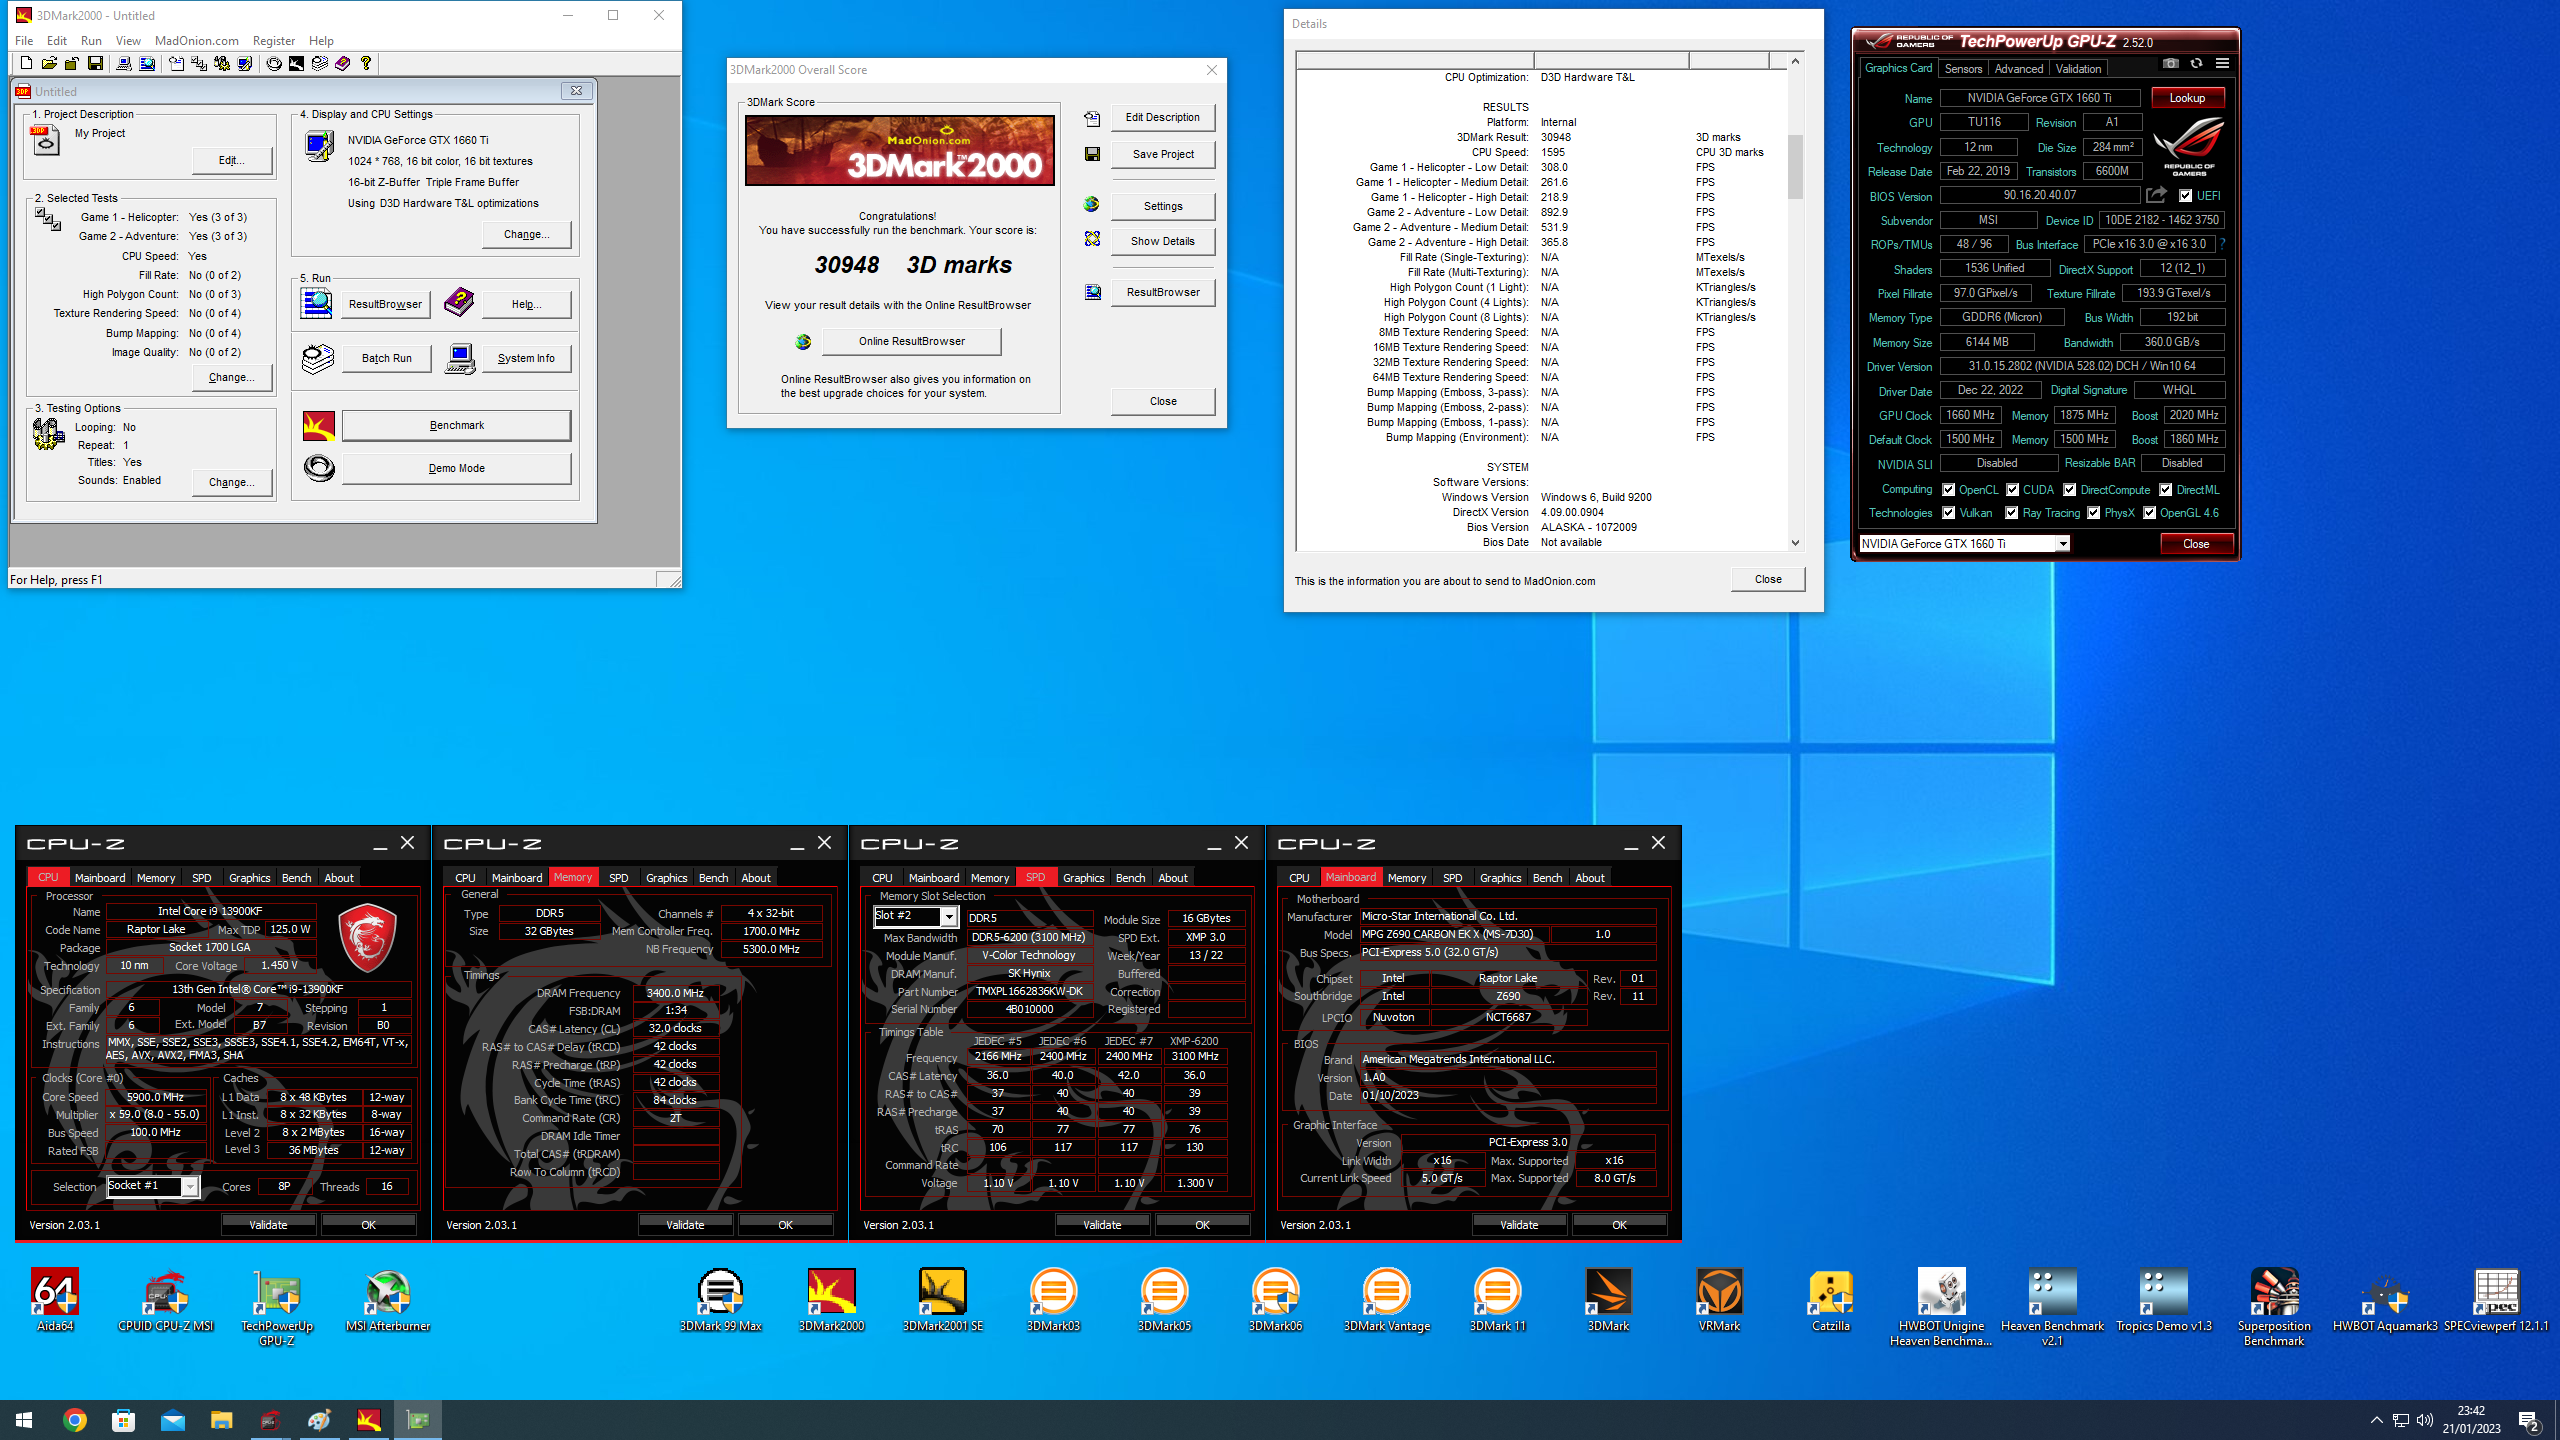Open 3DMark2001 SE desktop shortcut
Screen dimensions: 2560x1440
(x=942, y=1300)
